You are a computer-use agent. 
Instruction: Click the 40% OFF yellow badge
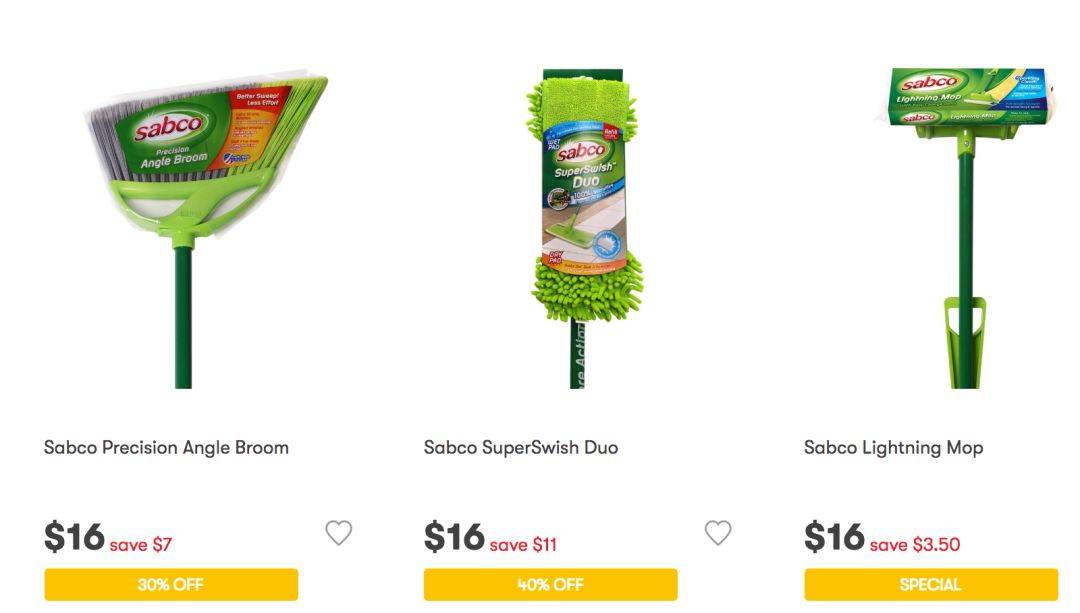[x=550, y=585]
